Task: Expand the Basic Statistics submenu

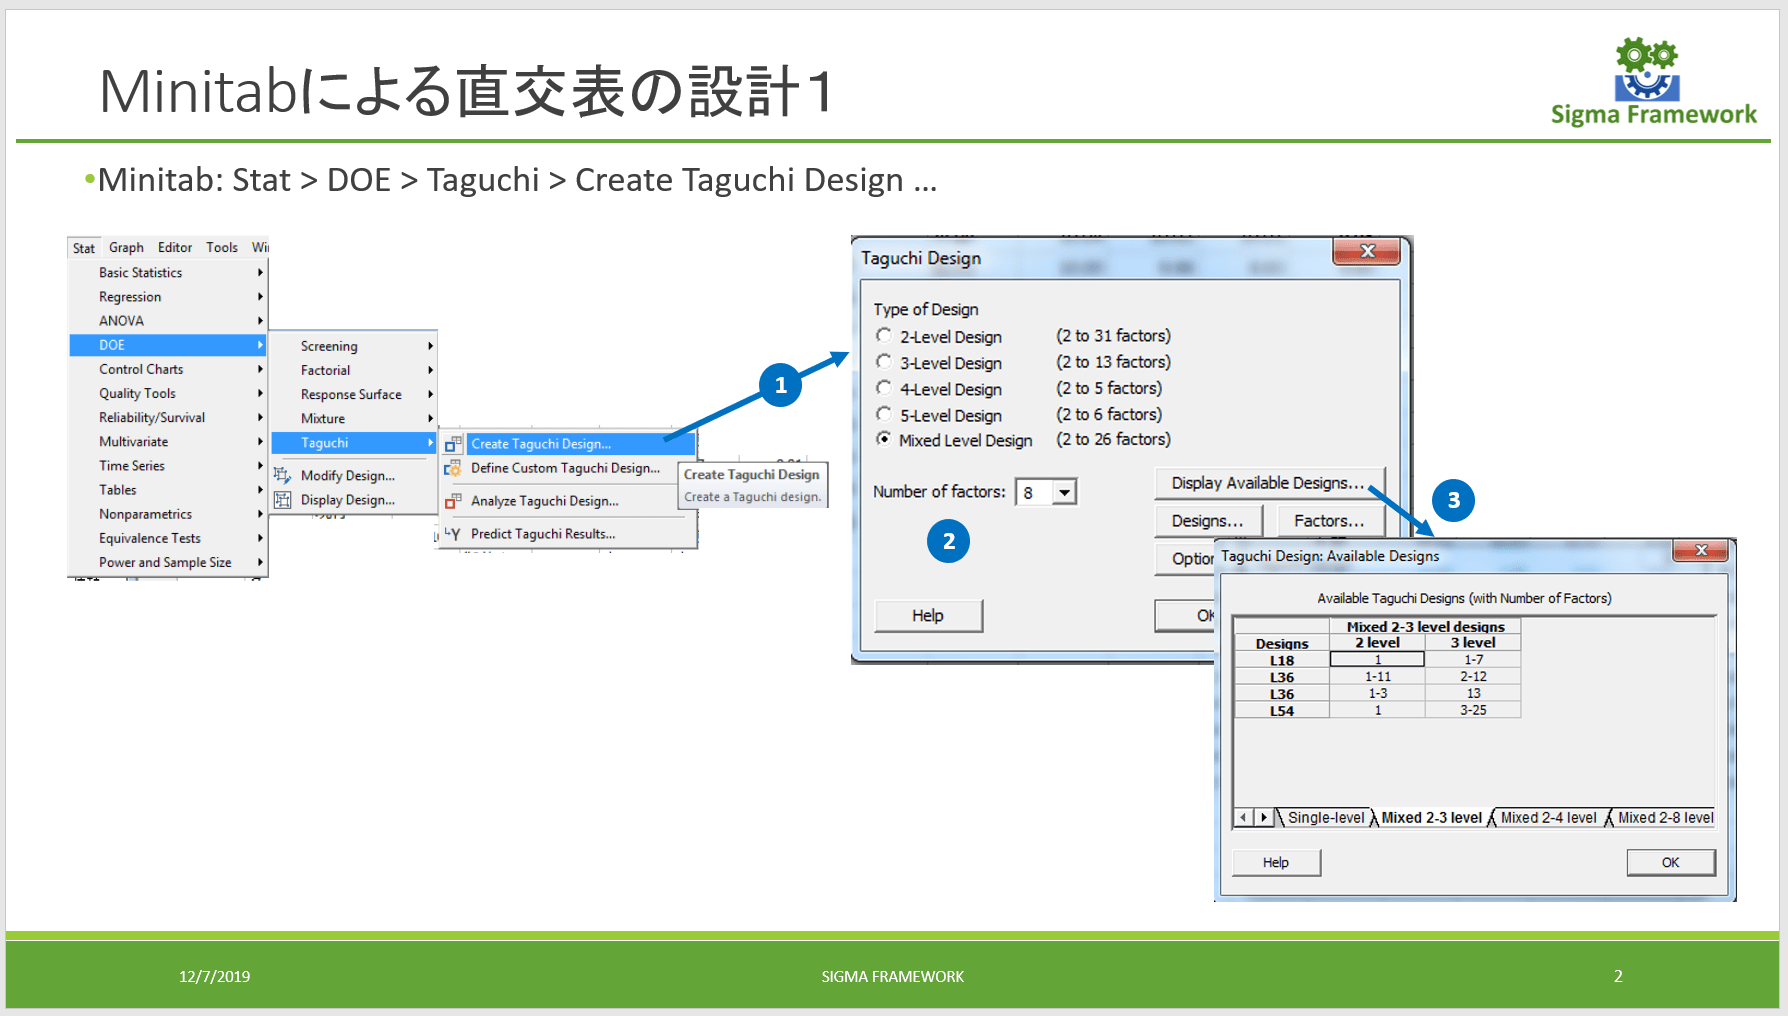Action: click(140, 272)
